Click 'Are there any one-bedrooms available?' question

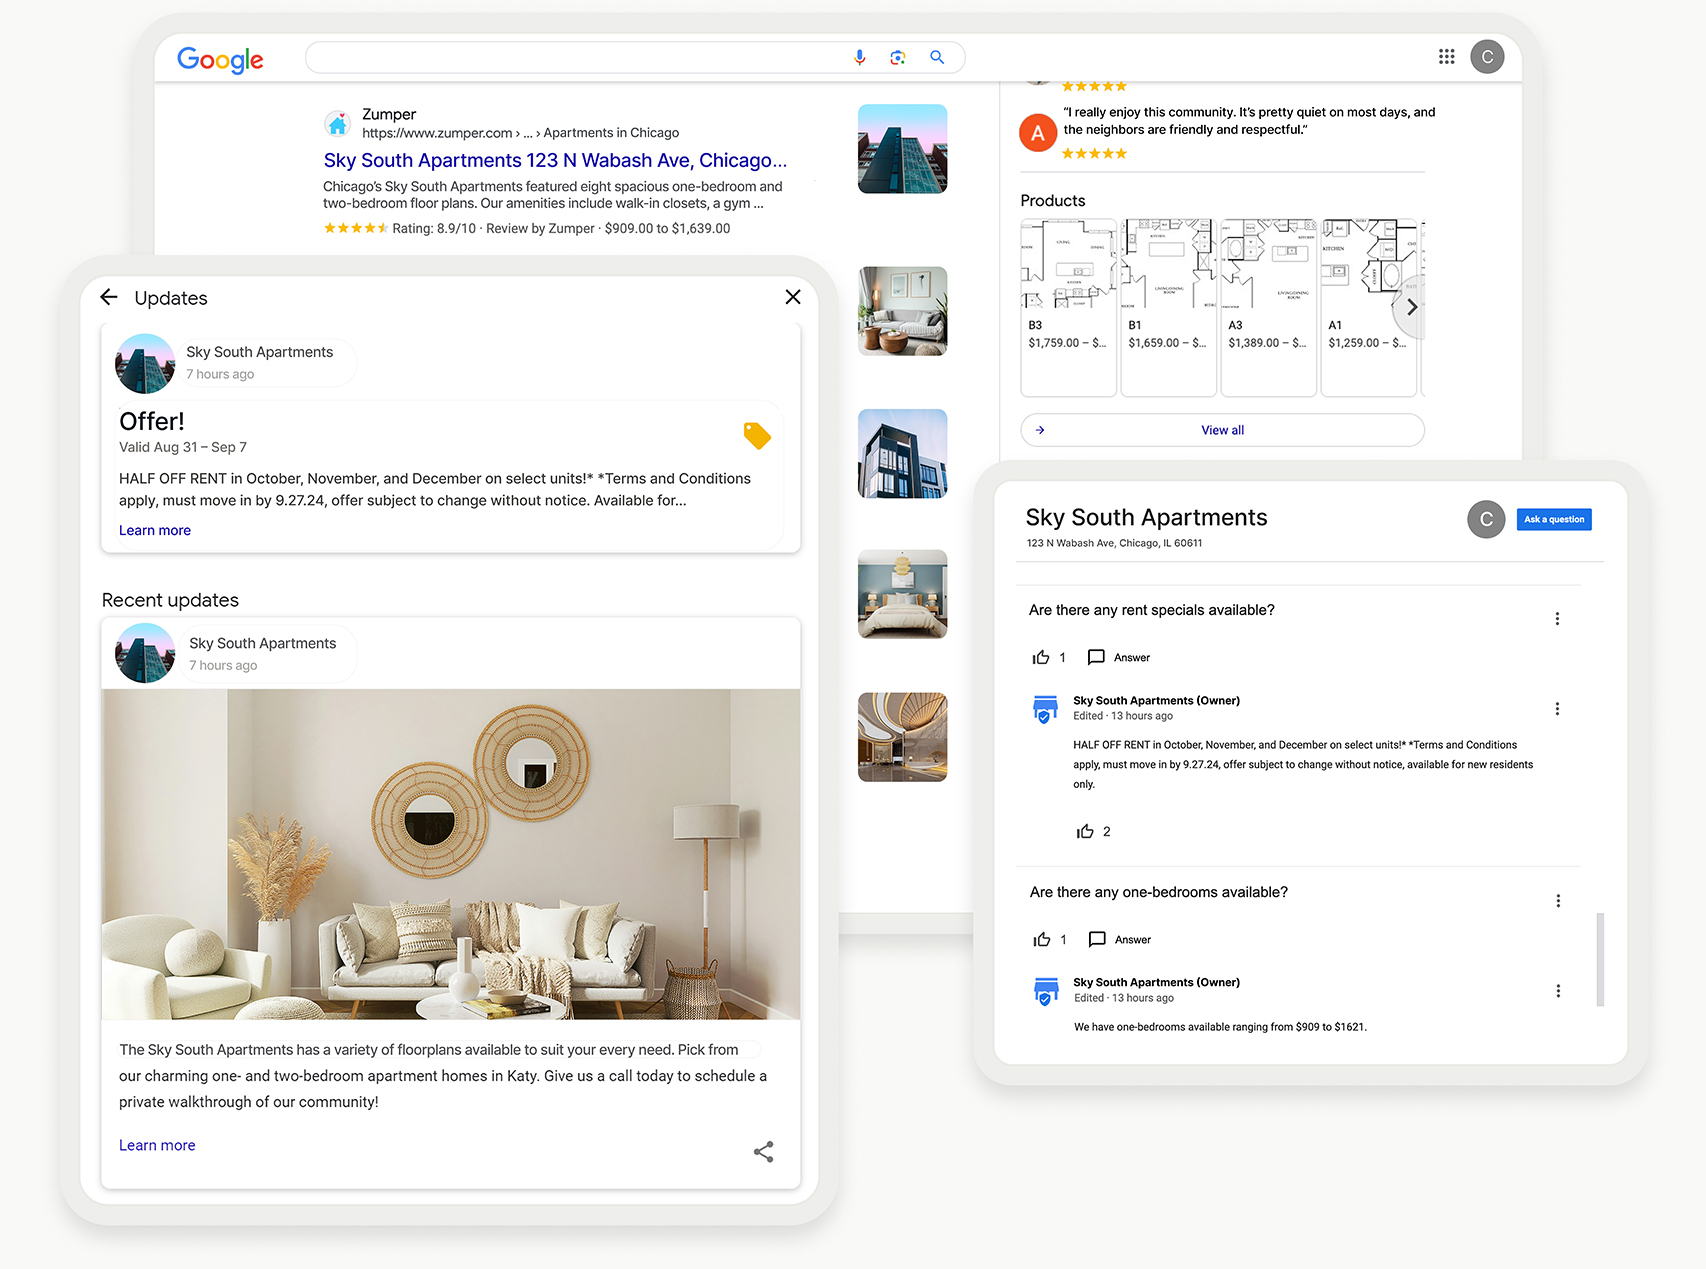[1159, 892]
